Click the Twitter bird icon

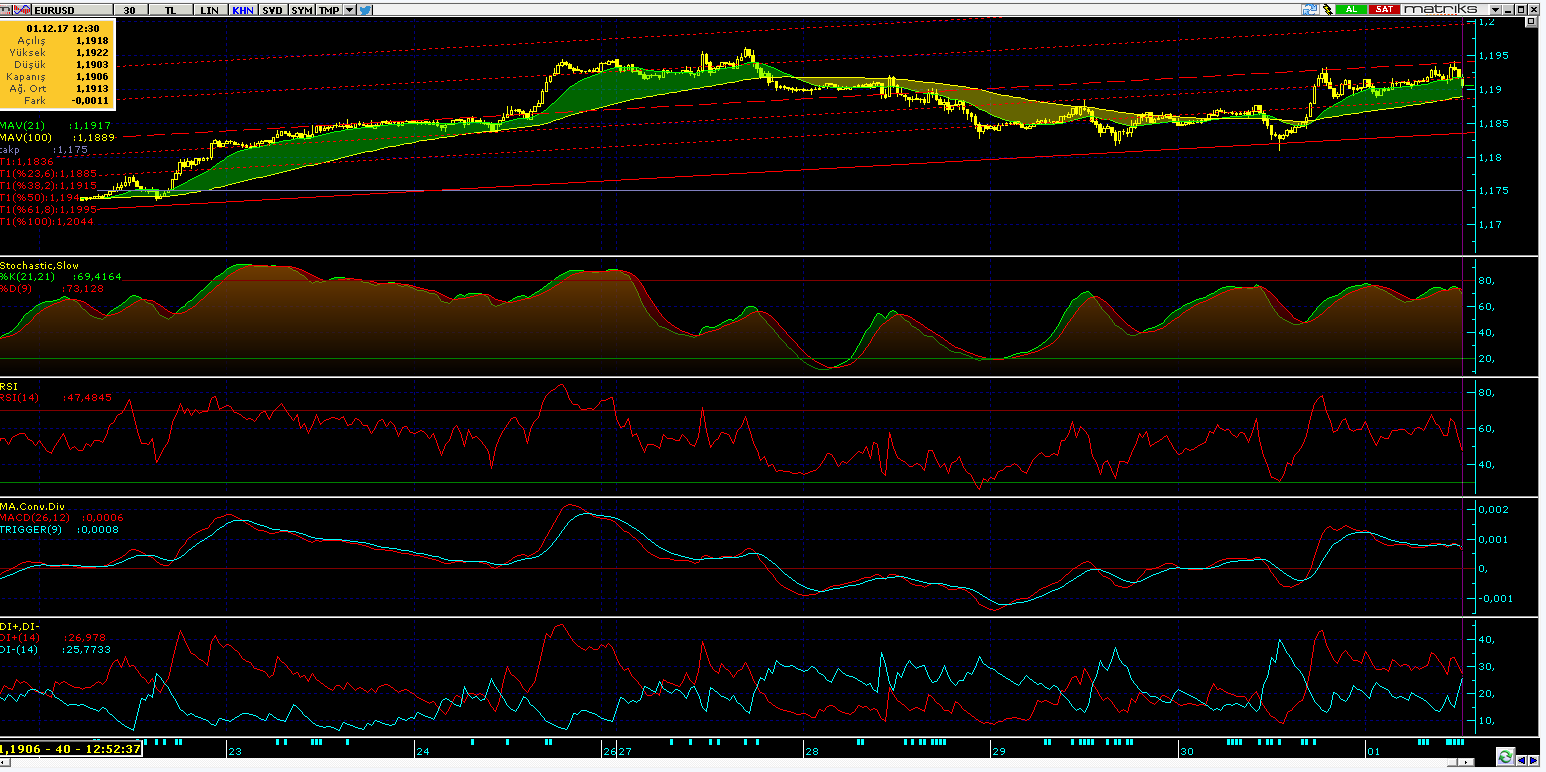click(x=366, y=9)
